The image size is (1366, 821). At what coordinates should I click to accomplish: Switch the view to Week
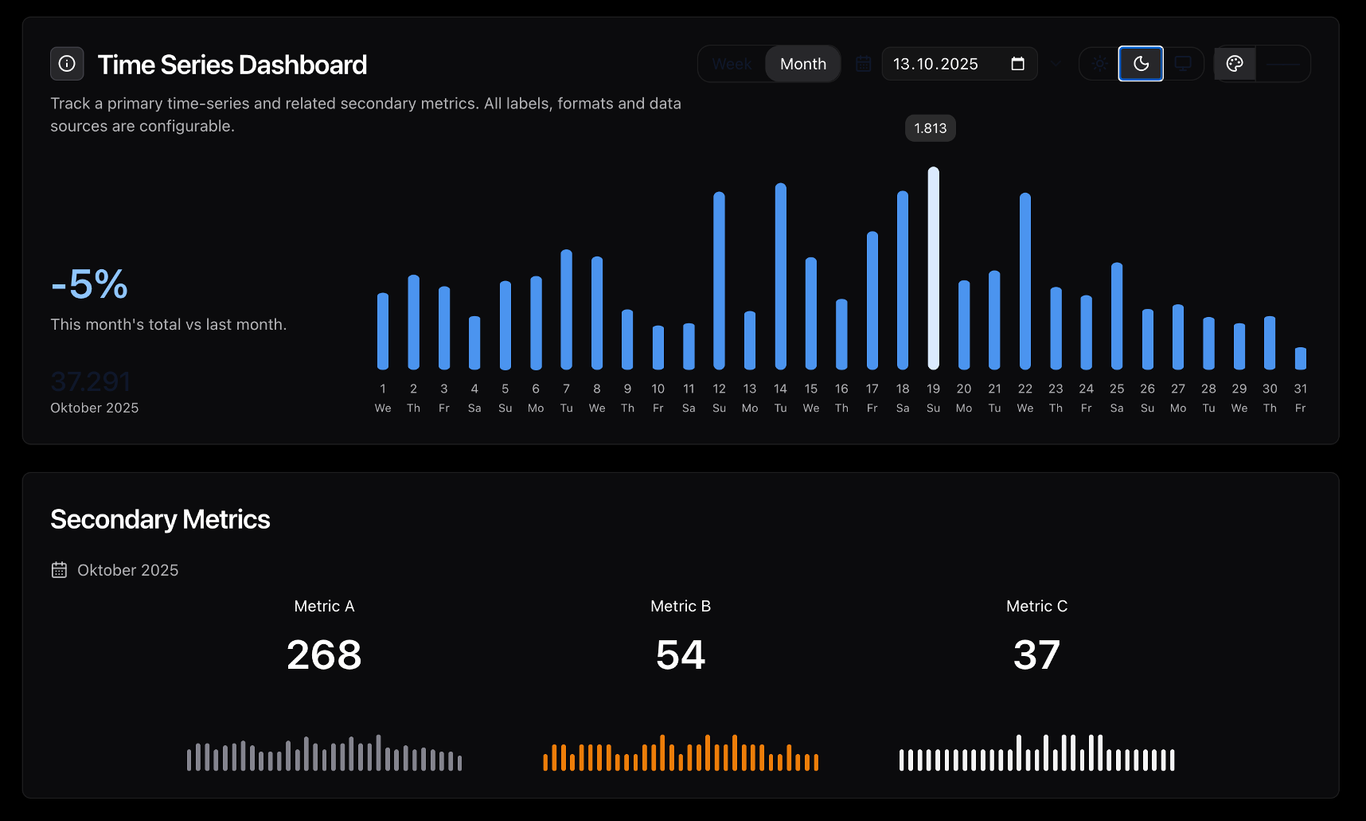coord(732,64)
